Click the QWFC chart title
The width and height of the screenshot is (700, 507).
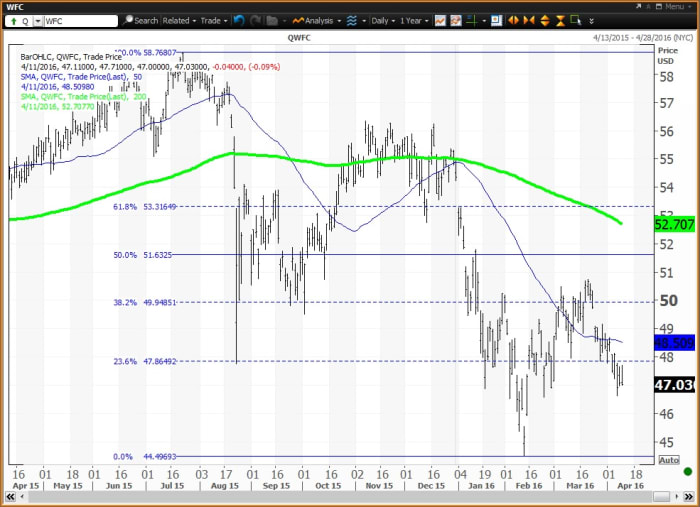pyautogui.click(x=299, y=38)
